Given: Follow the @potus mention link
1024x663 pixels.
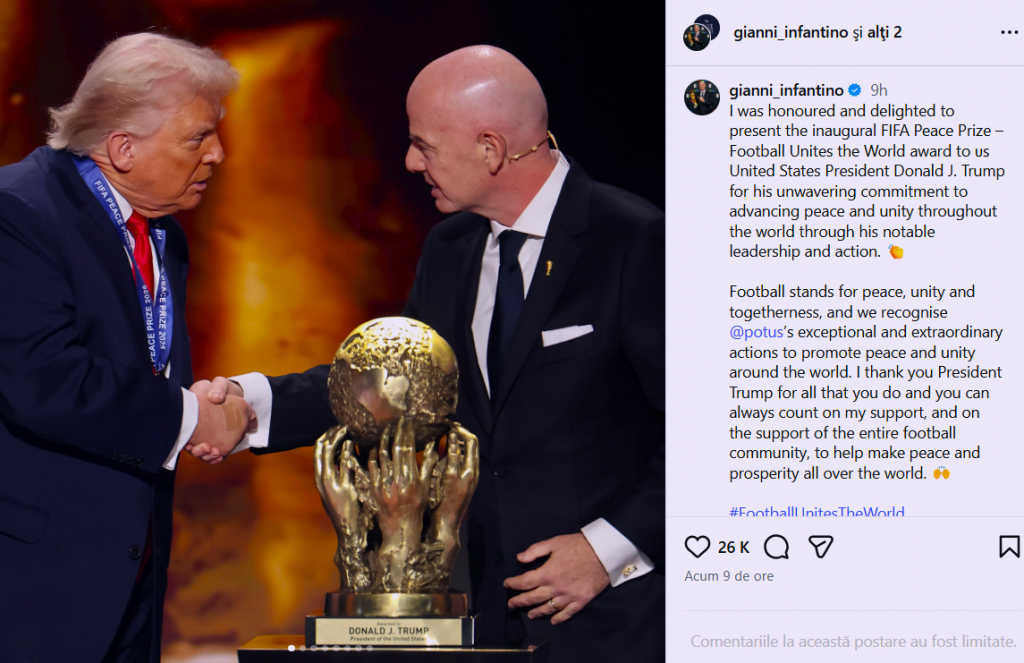Looking at the screenshot, I should [756, 332].
